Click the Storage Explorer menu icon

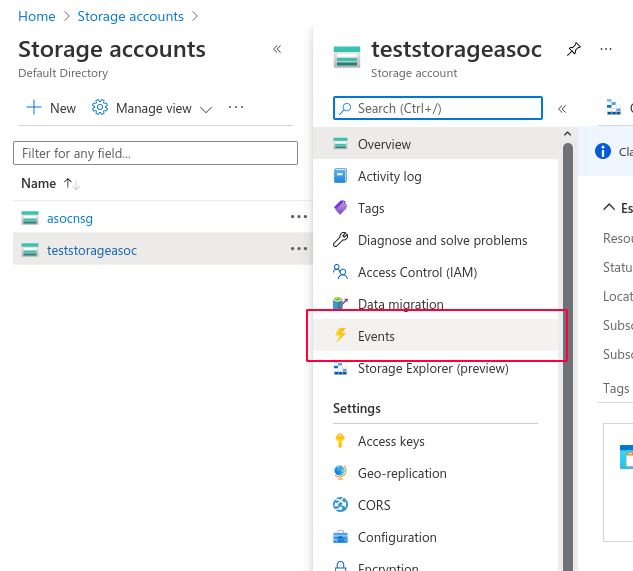[340, 368]
